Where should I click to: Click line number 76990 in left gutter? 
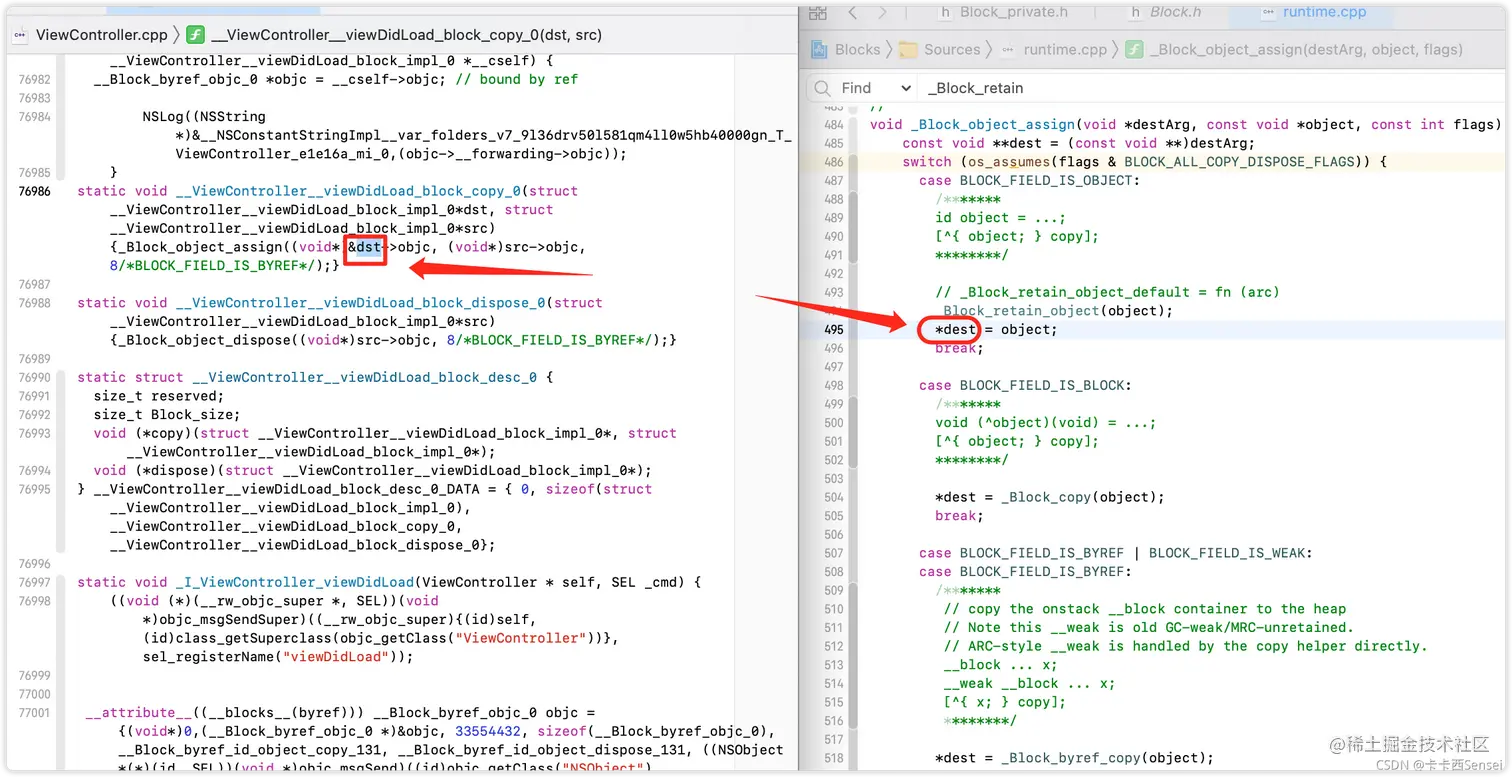[x=34, y=378]
